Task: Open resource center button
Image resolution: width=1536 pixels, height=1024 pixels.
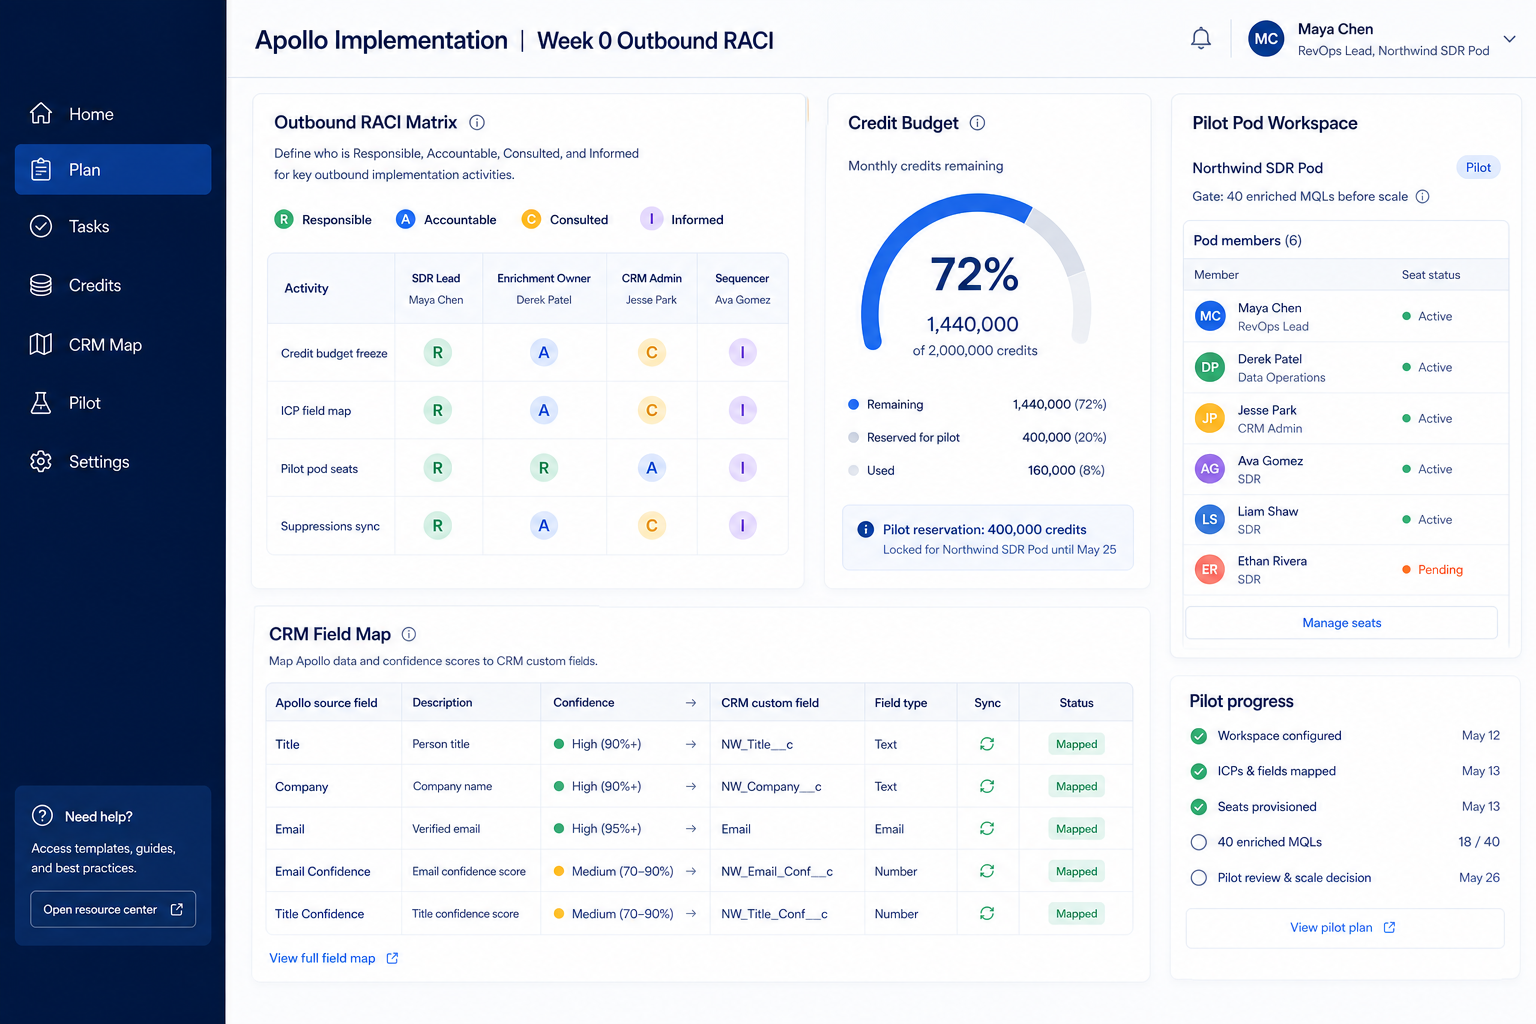Action: coord(113,909)
